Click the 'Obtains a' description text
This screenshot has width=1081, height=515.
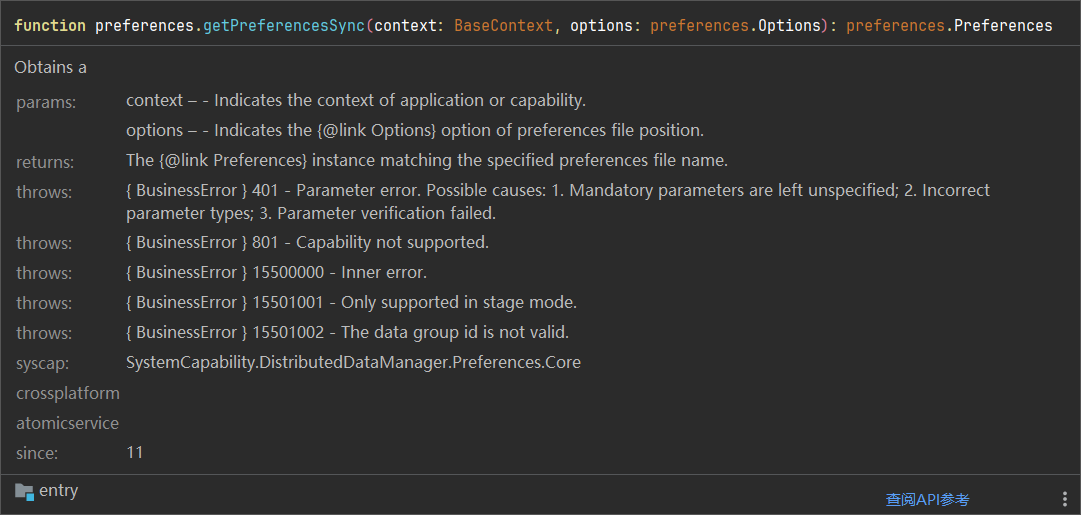click(x=50, y=67)
